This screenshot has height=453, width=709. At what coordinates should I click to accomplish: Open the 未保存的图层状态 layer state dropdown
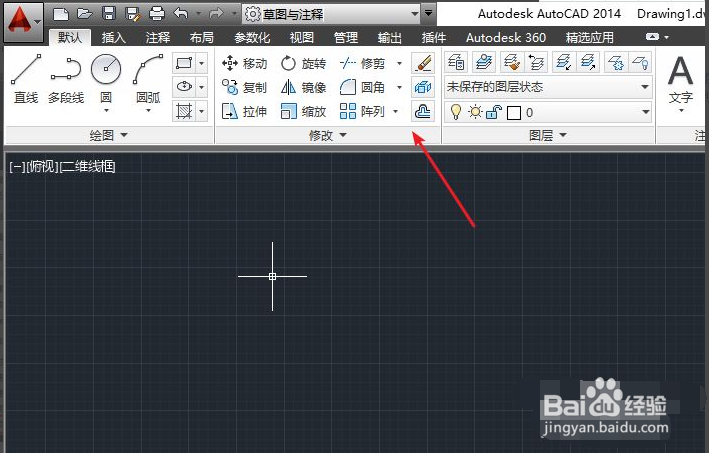pos(548,87)
